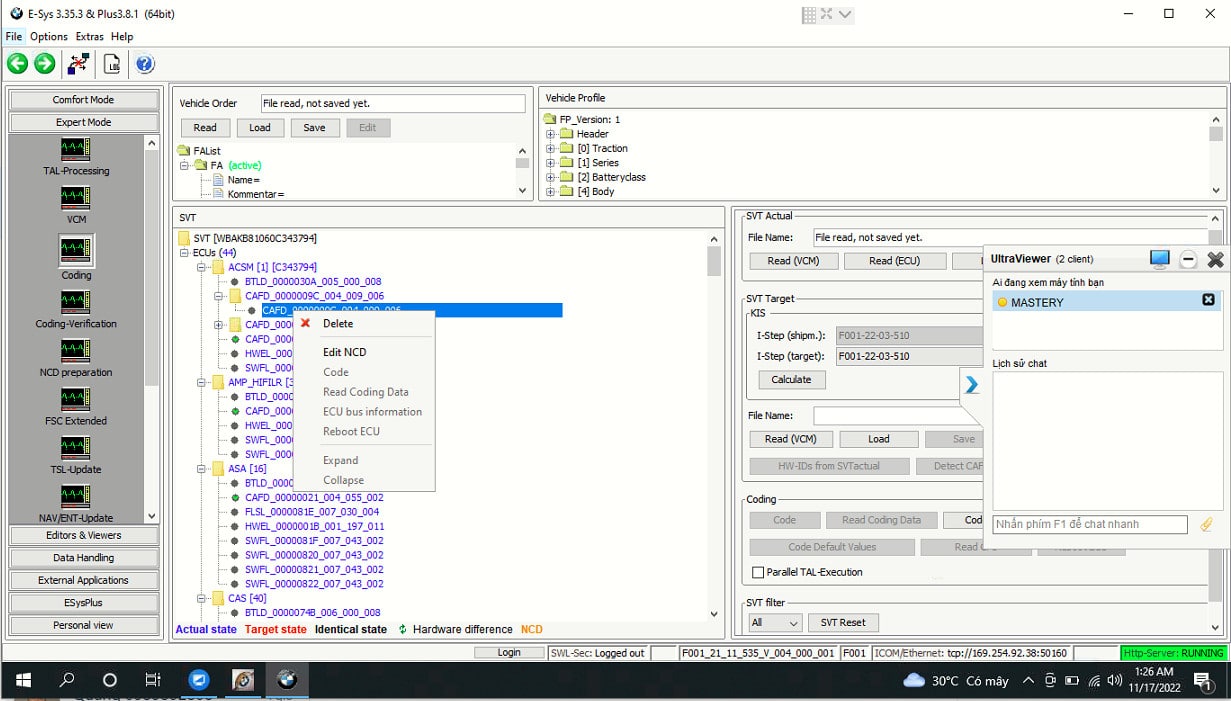Select the Coding module icon

tap(76, 250)
